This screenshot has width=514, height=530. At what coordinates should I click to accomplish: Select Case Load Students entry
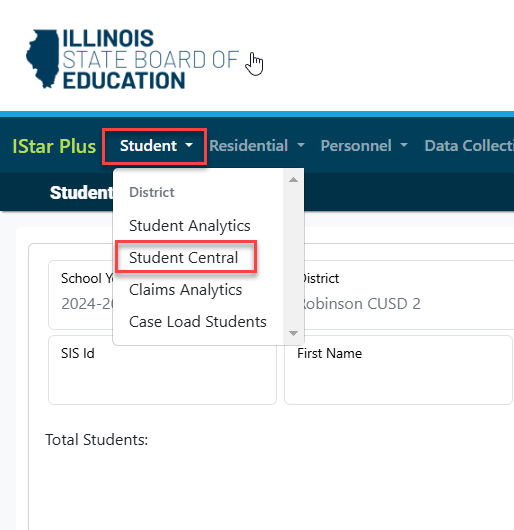point(198,322)
